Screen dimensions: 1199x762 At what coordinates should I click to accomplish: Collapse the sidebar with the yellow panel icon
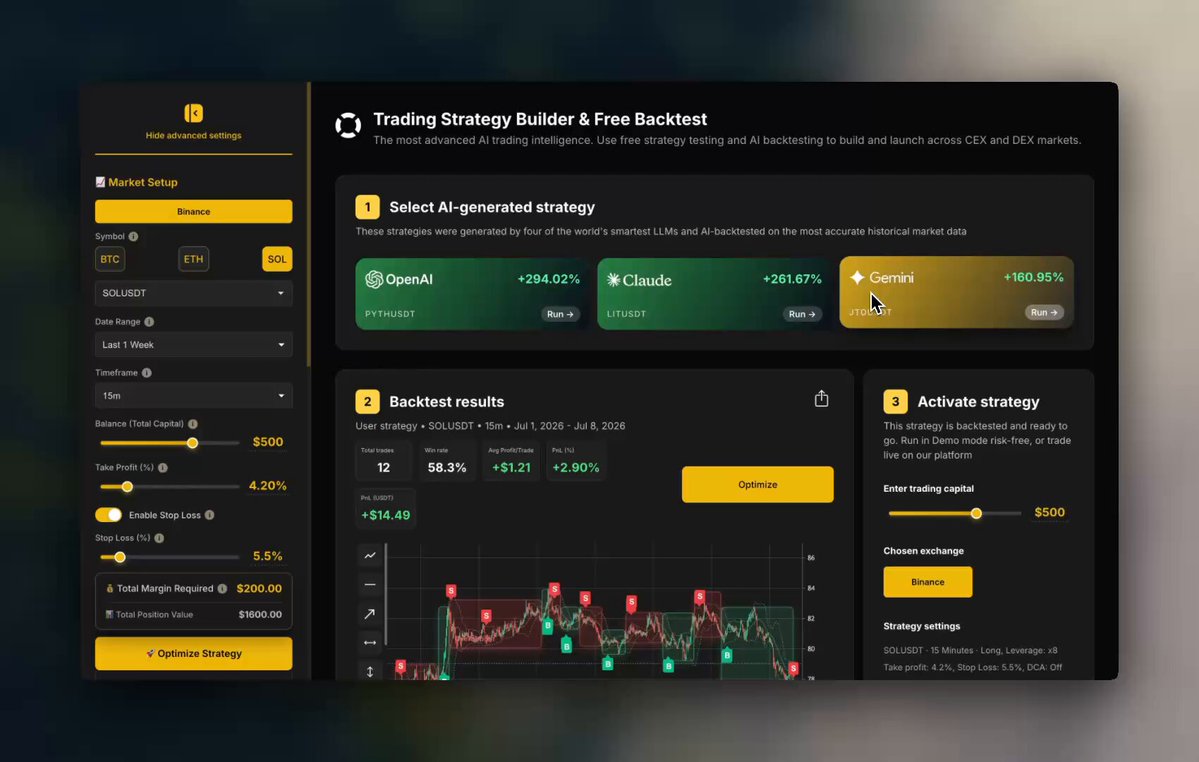[193, 113]
